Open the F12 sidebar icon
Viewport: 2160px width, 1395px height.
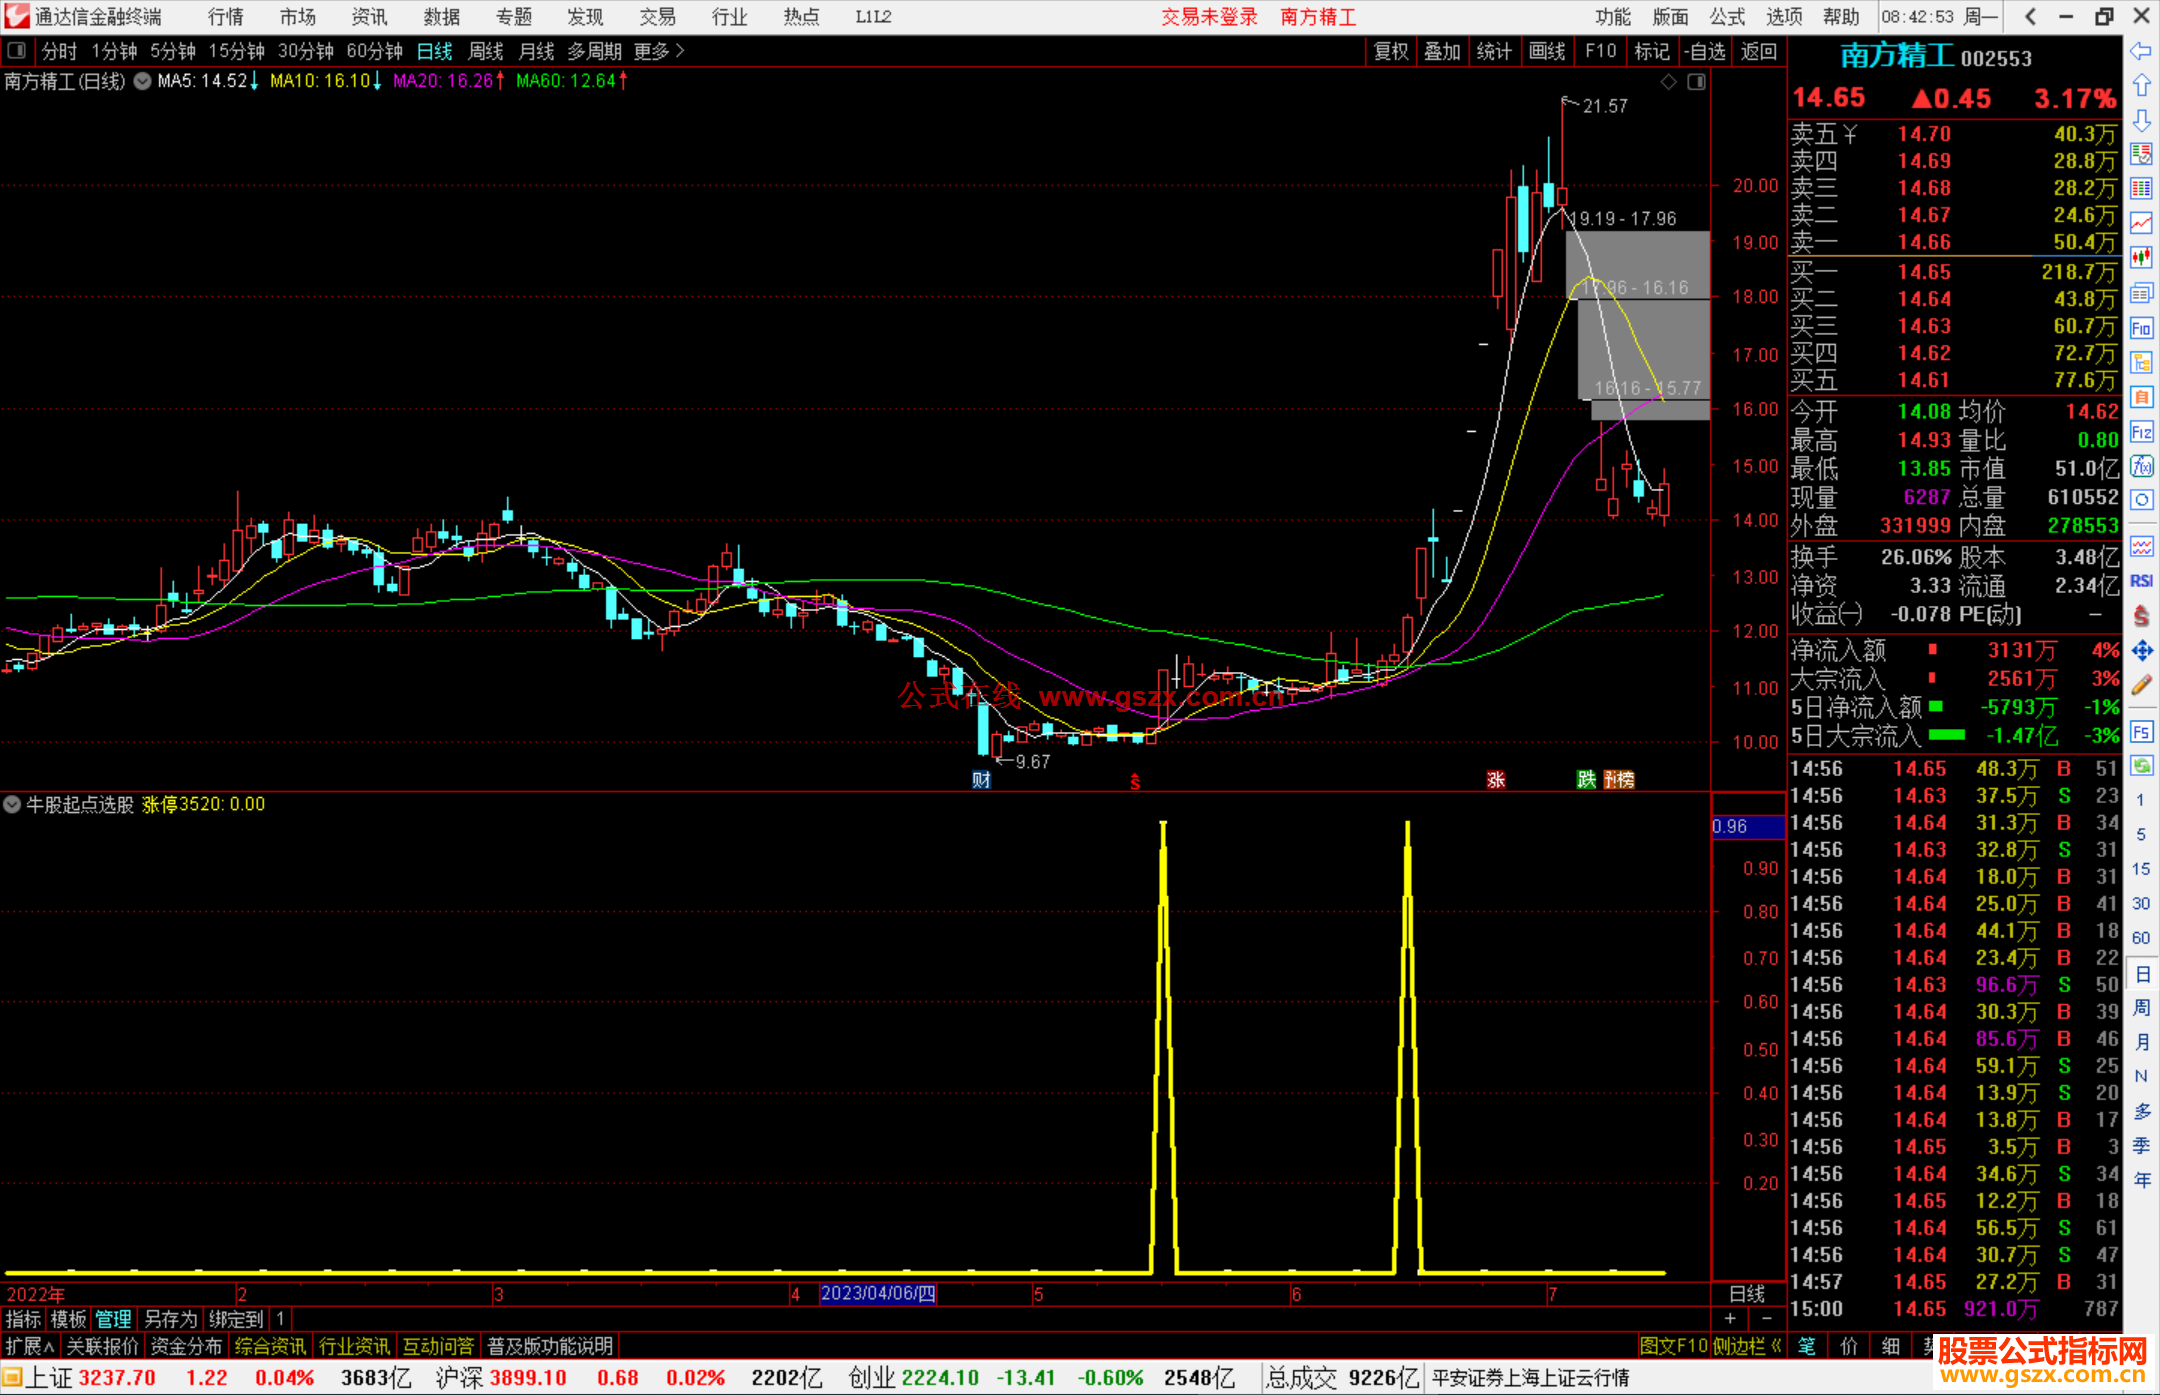click(2141, 432)
